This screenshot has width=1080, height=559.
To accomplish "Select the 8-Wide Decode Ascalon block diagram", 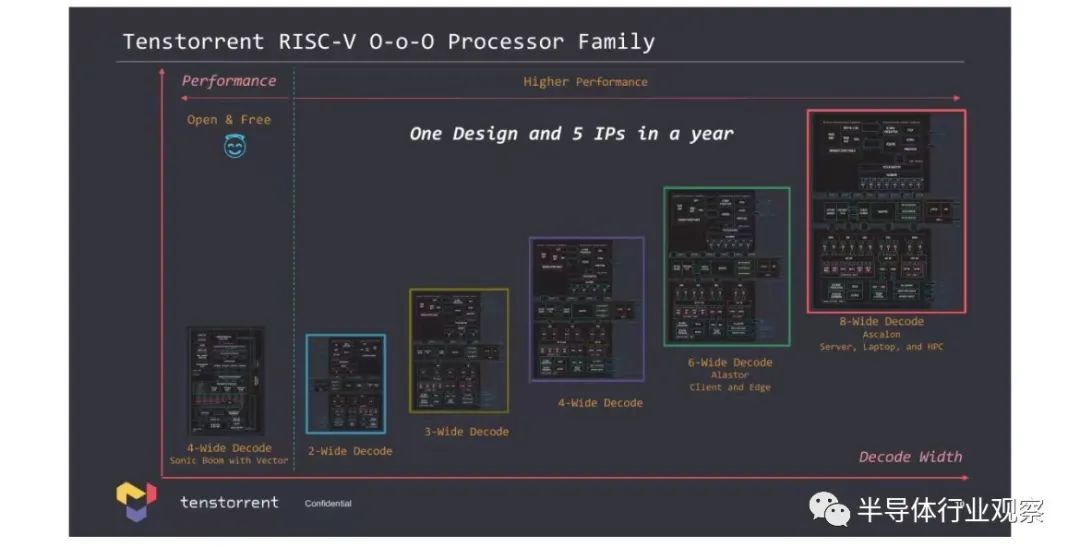I will pos(886,211).
